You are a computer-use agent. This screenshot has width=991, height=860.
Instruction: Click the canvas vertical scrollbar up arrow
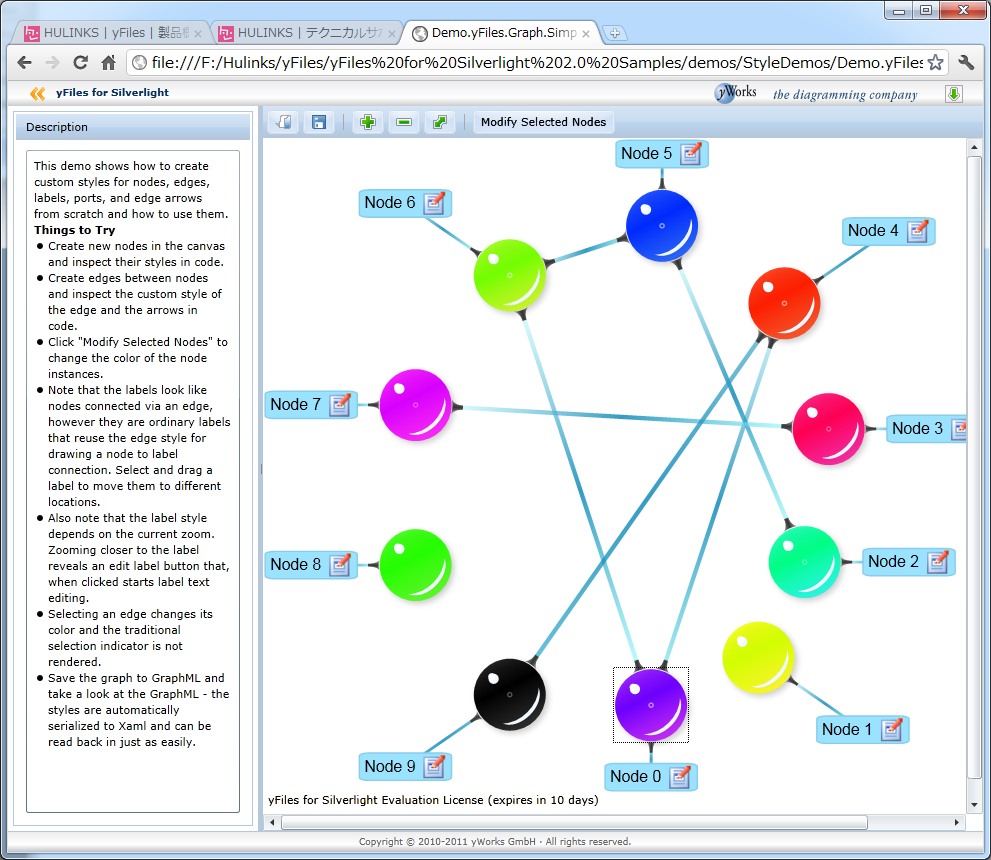[974, 147]
